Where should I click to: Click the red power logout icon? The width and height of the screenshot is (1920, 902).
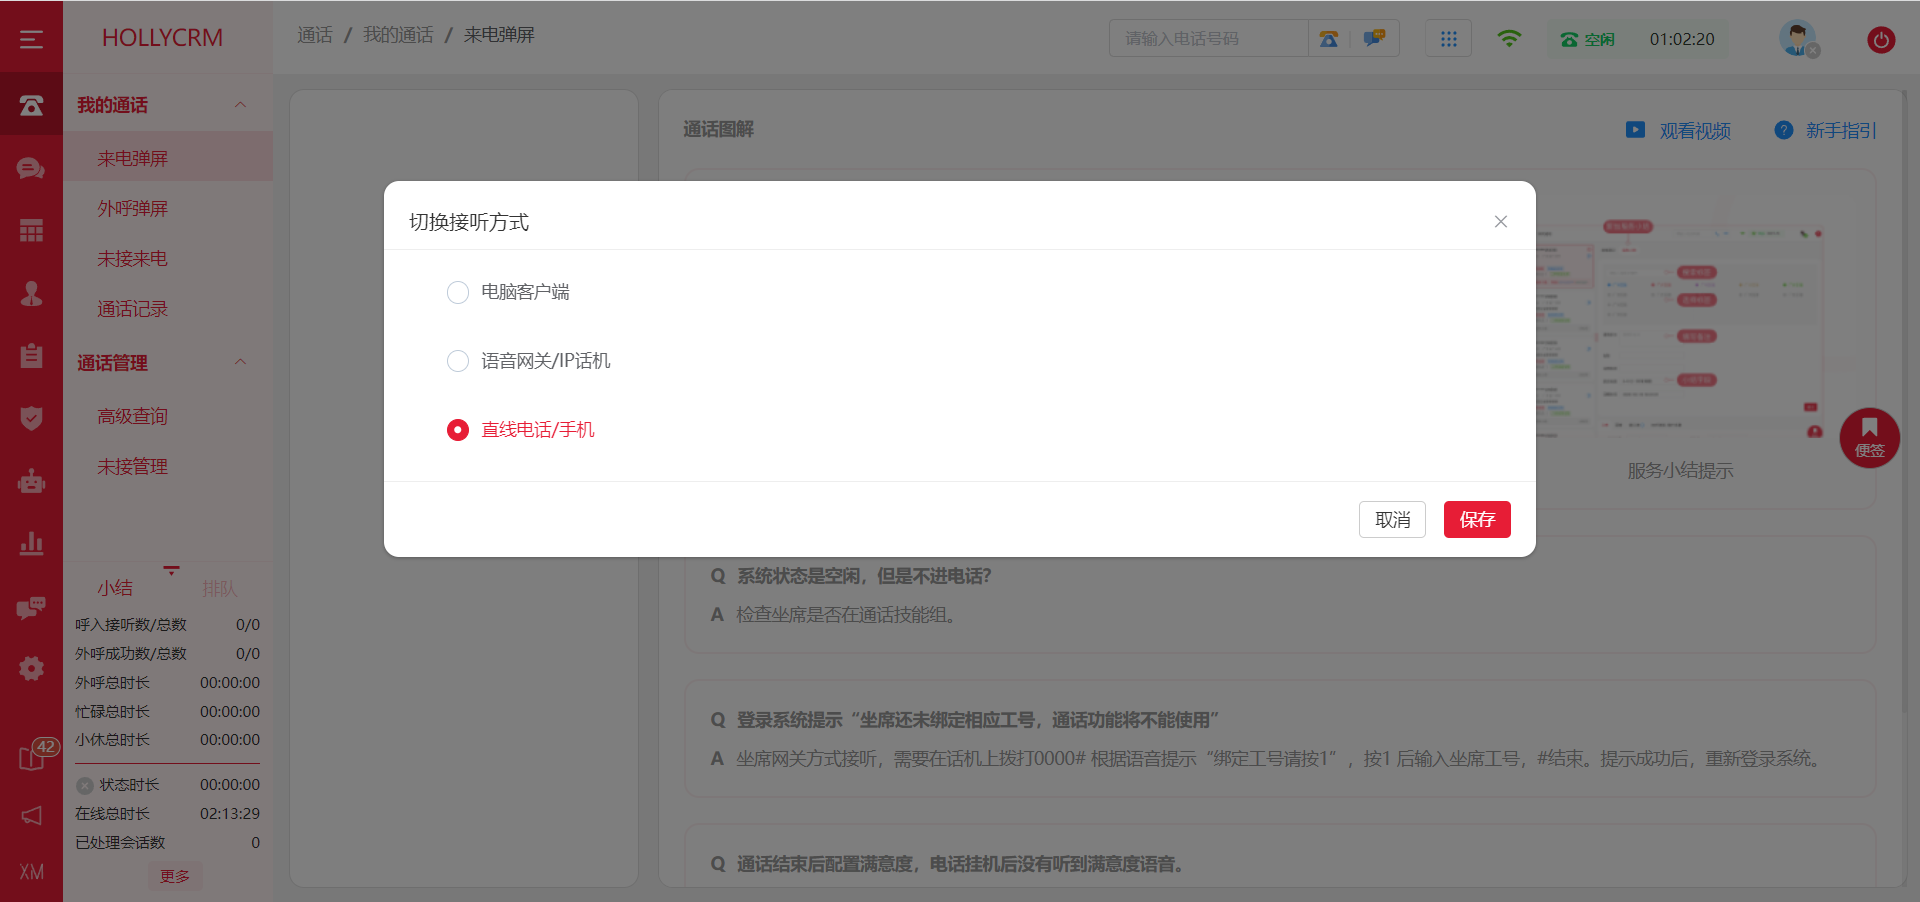[1880, 40]
